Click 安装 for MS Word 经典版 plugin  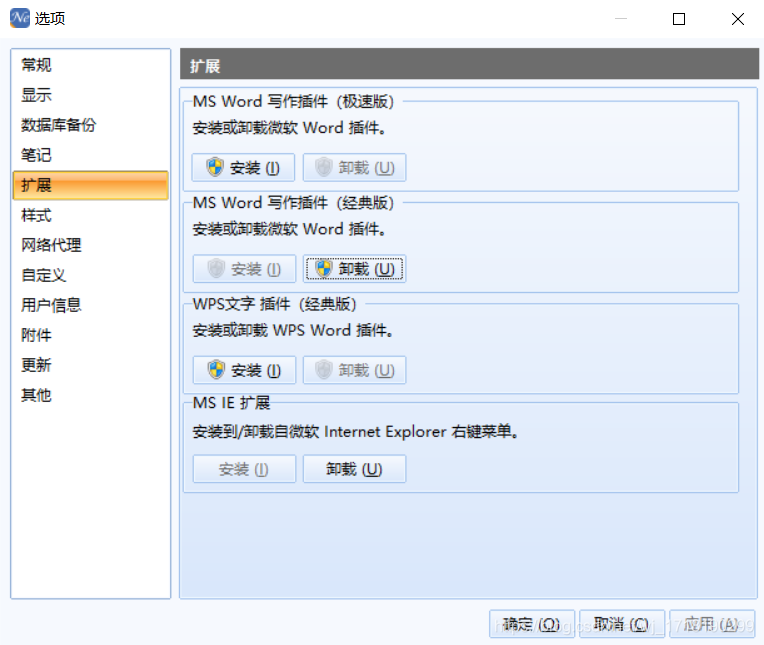[x=244, y=269]
